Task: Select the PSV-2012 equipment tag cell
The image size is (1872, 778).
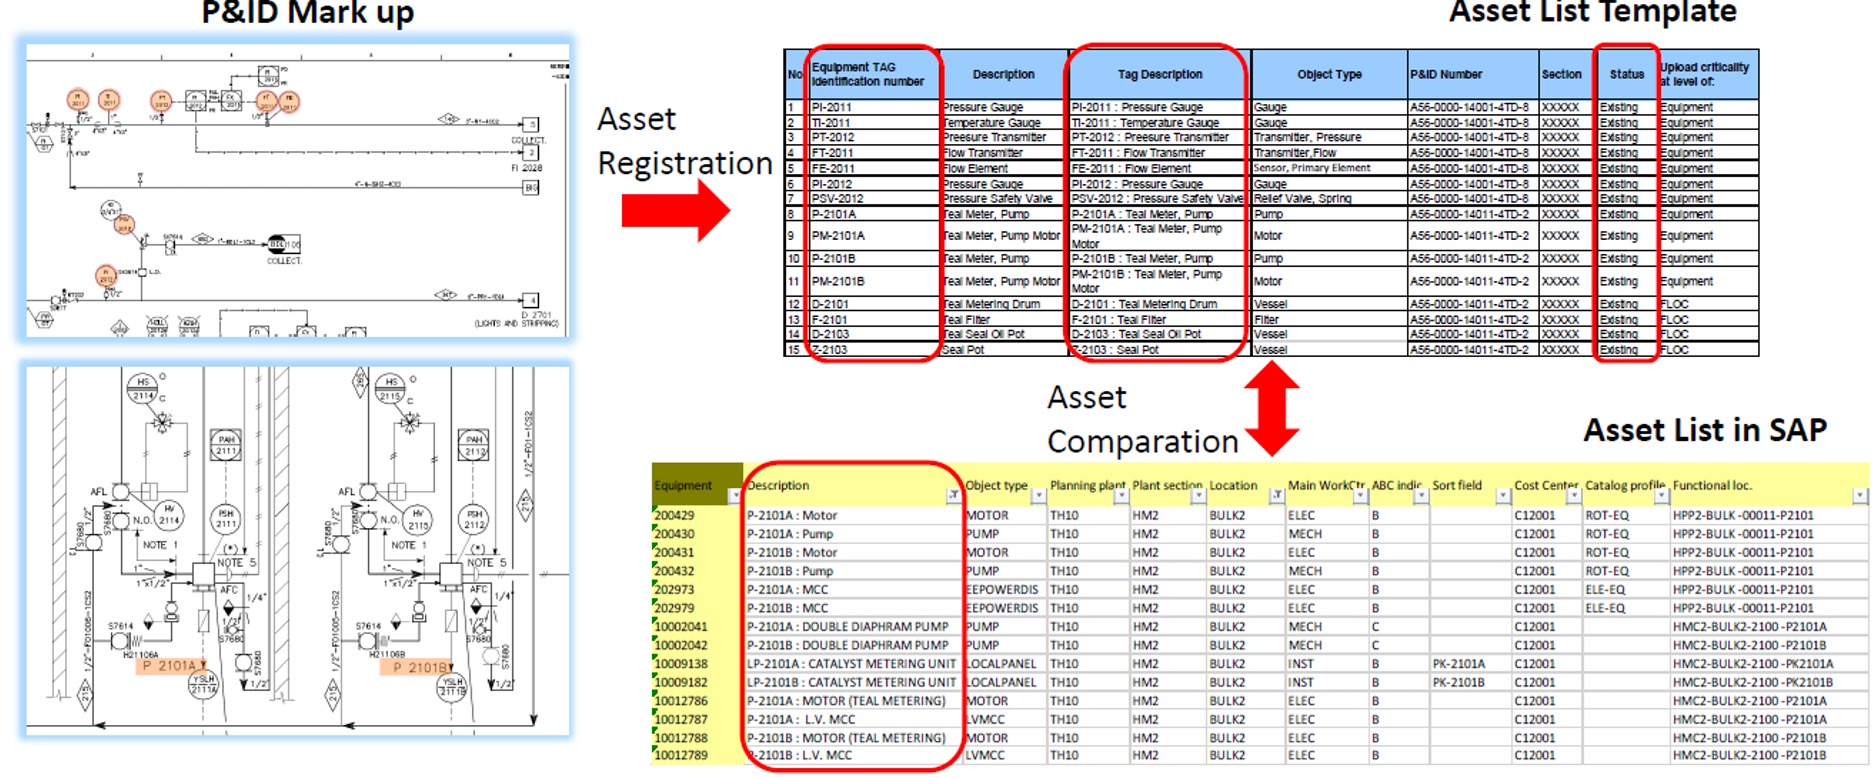Action: 873,199
